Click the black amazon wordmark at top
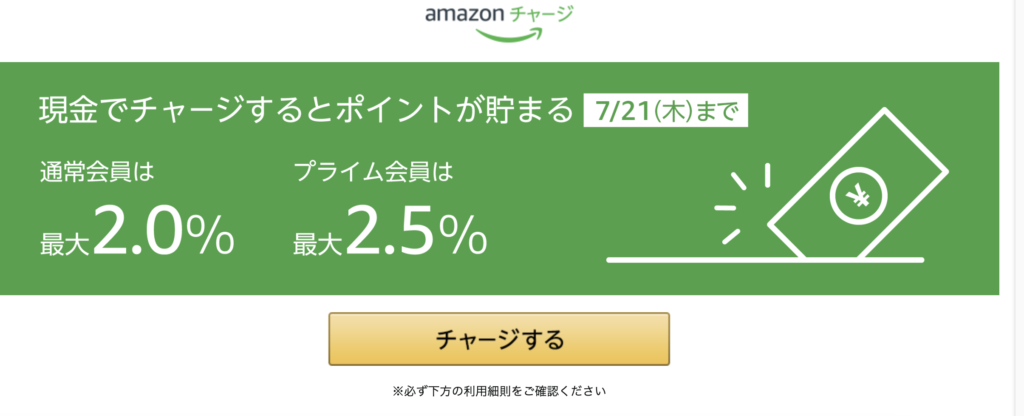 [466, 15]
